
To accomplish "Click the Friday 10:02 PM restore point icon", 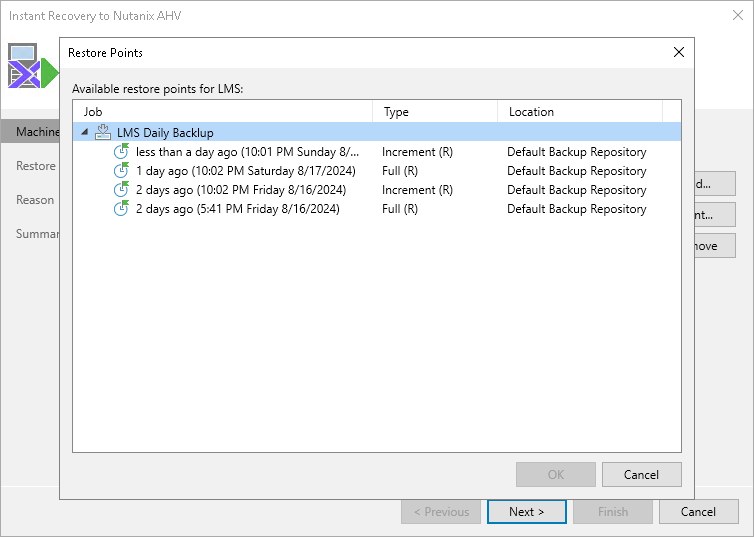I will [122, 190].
